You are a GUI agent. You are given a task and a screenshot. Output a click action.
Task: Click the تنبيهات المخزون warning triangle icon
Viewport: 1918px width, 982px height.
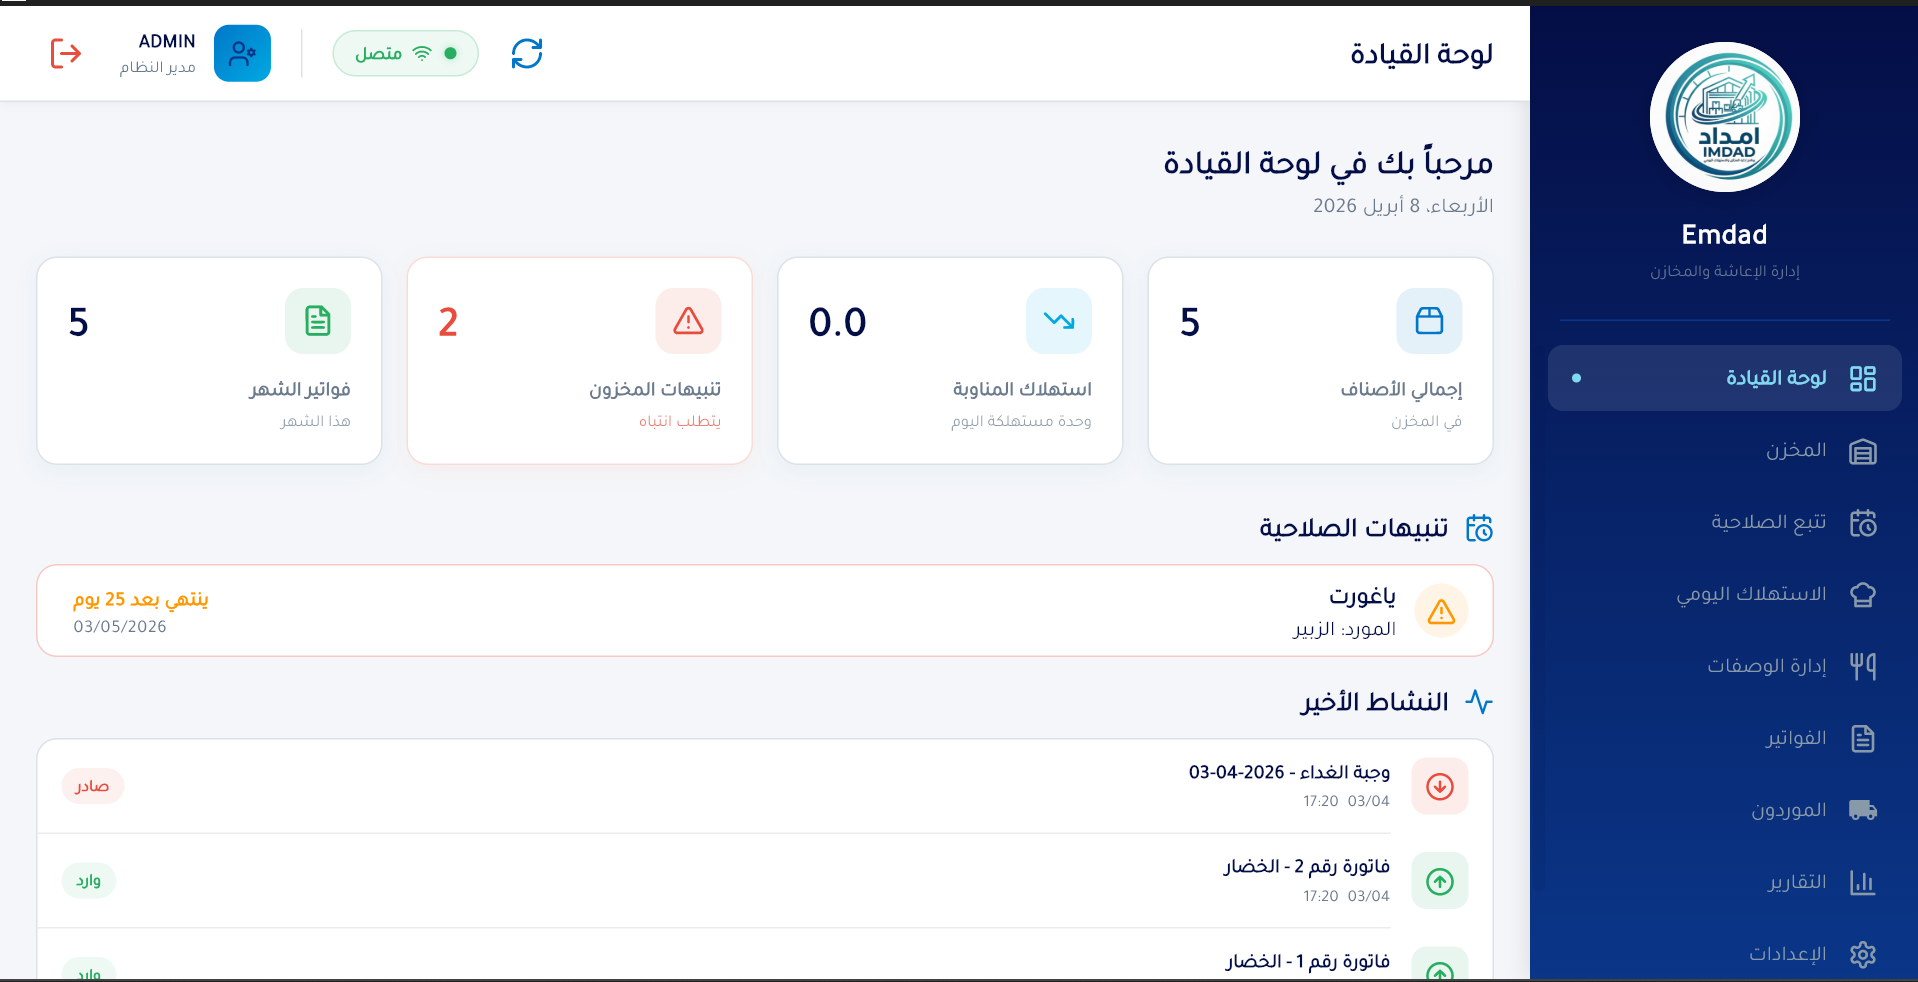[x=688, y=321]
